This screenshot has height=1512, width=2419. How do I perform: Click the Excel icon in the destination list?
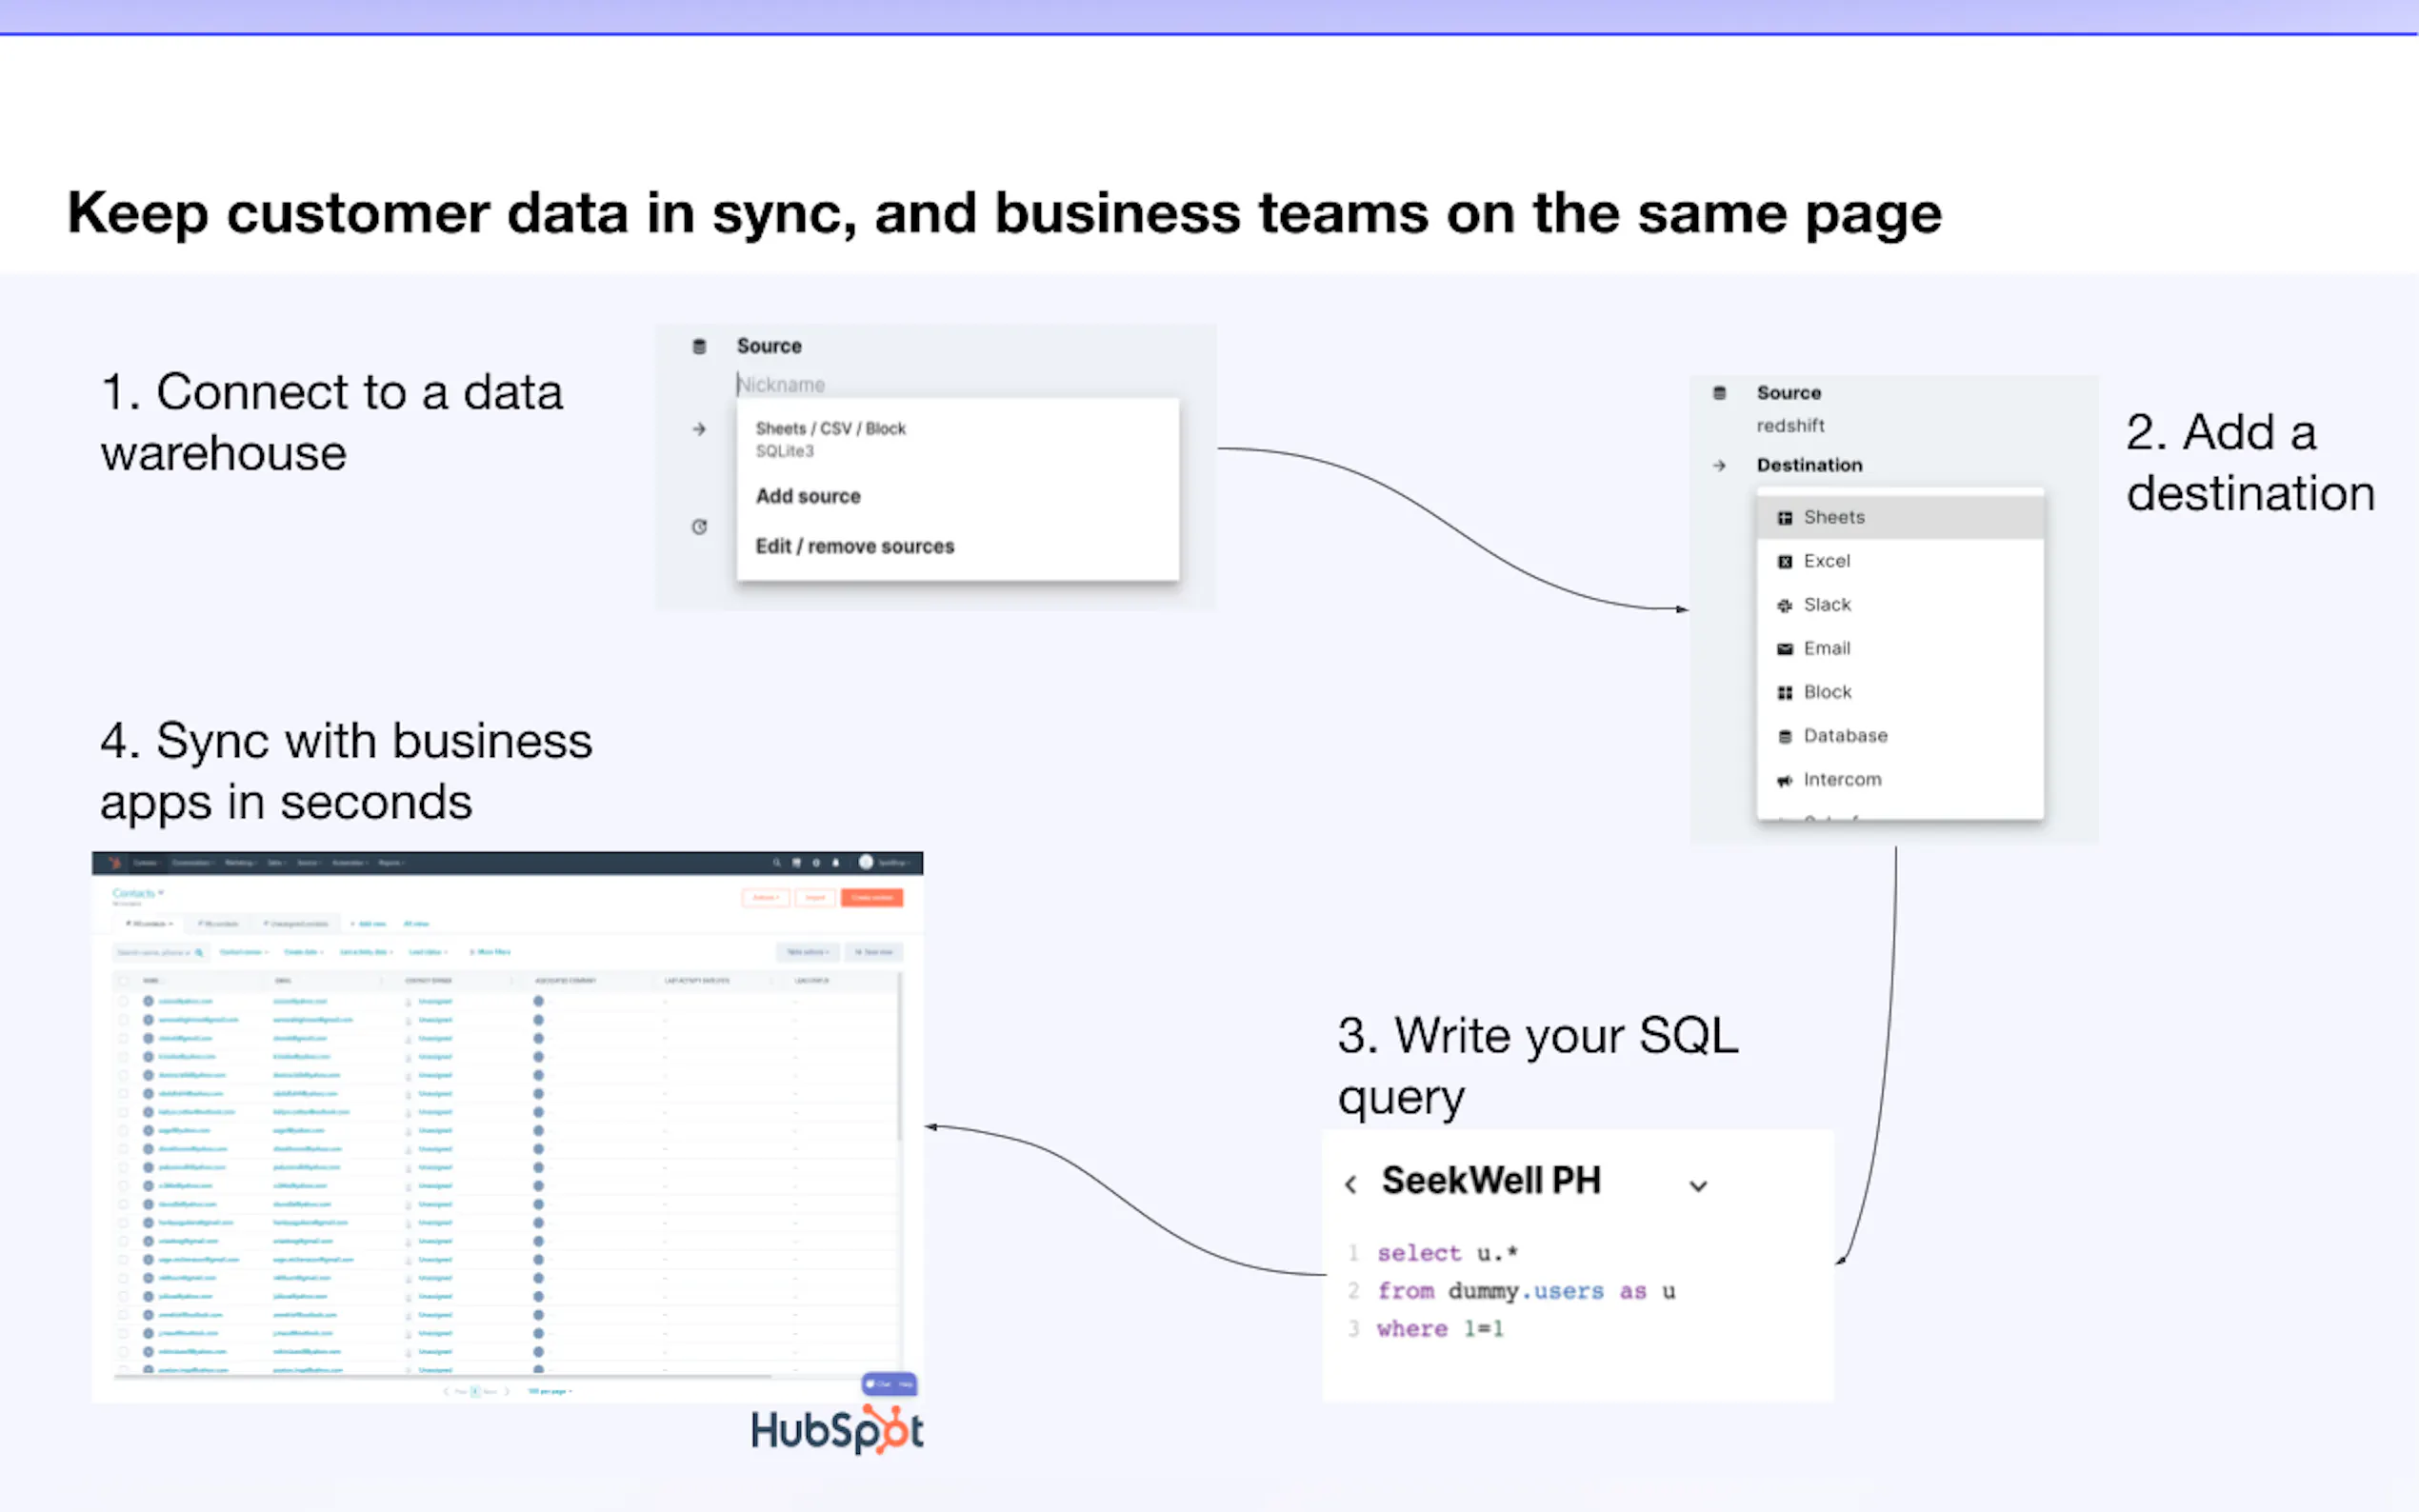[x=1785, y=562]
